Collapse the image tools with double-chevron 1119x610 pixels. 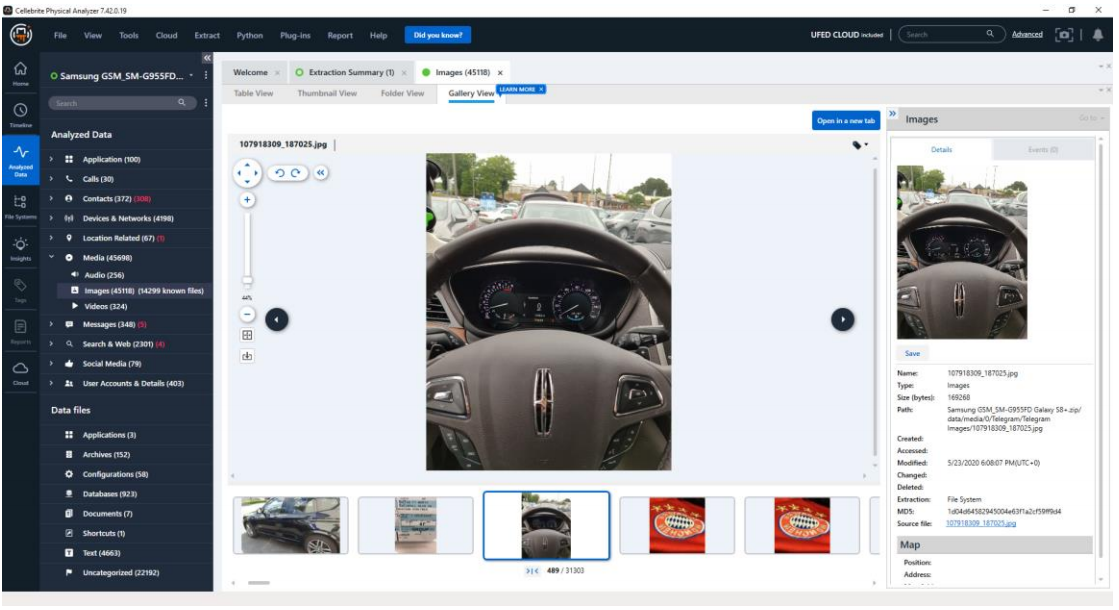tap(321, 173)
